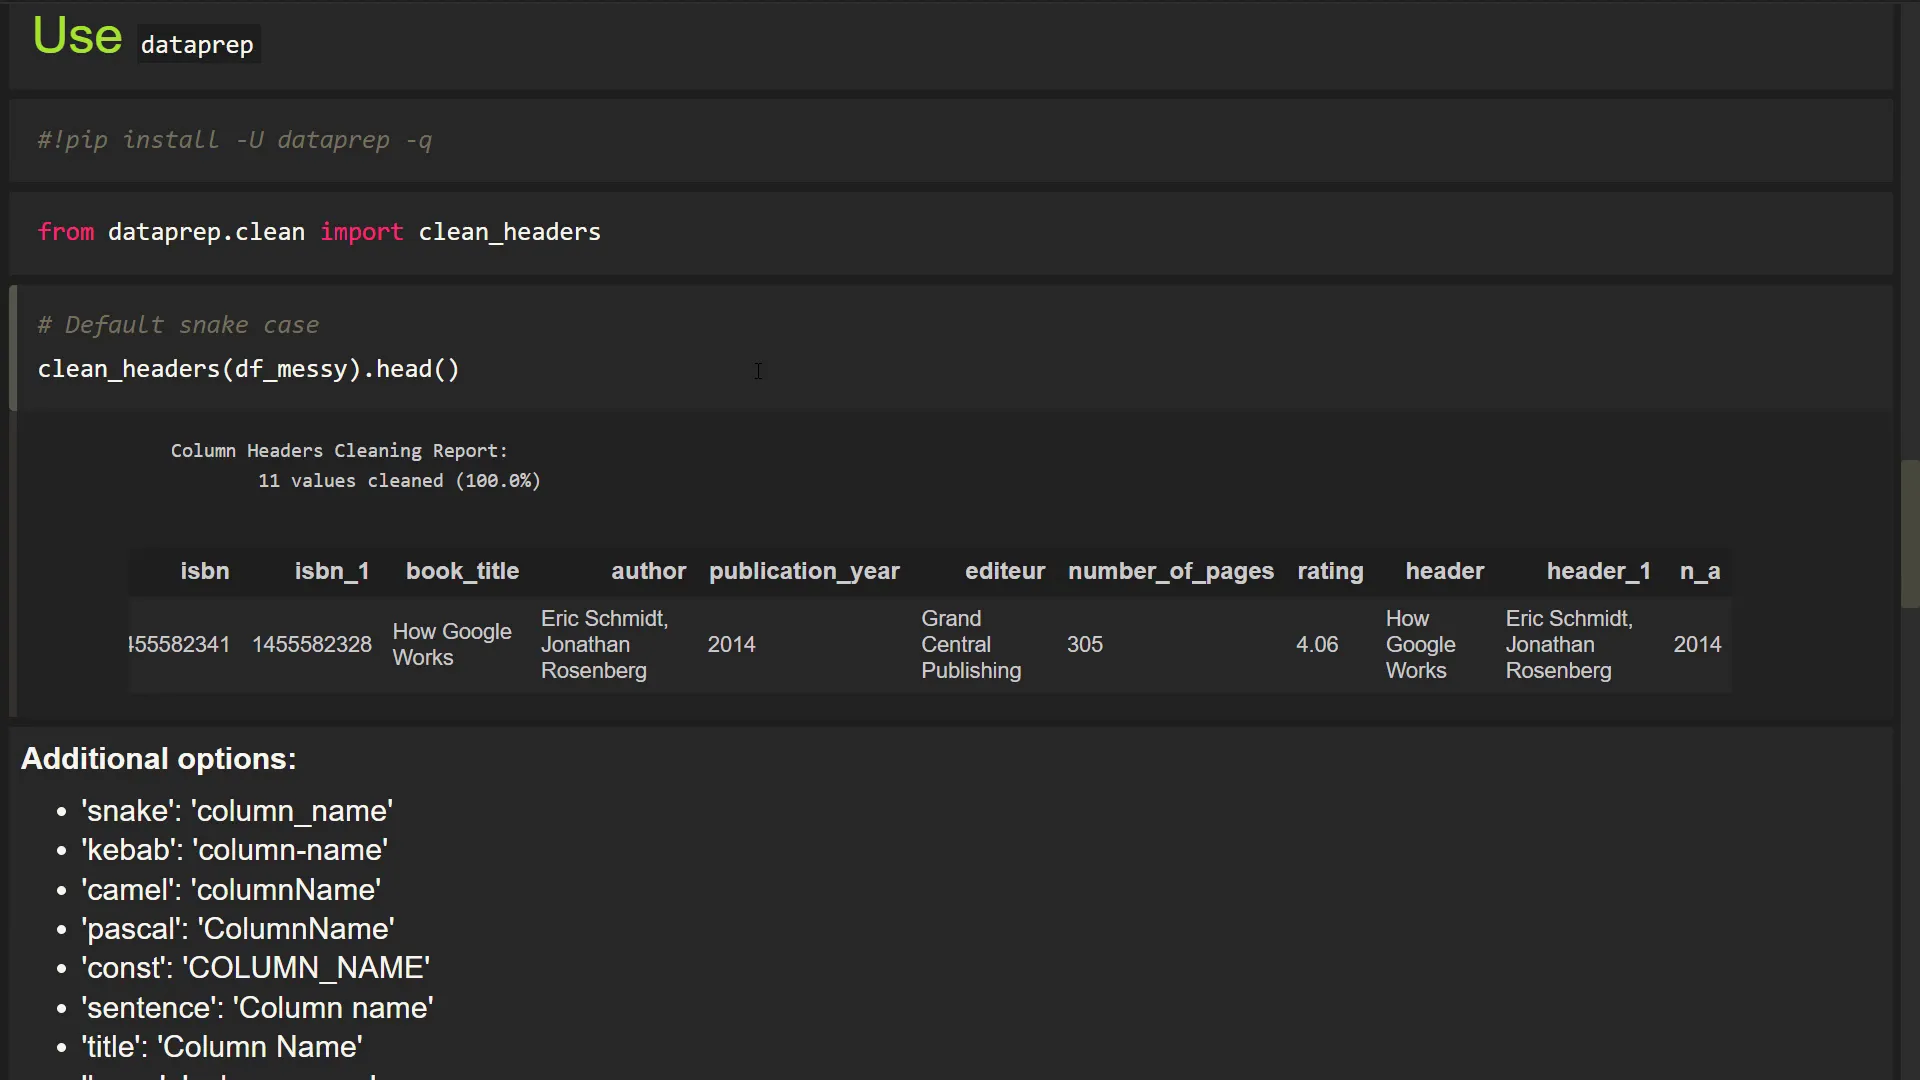The image size is (1920, 1080).
Task: Click the 'editeur' column header
Action: pyautogui.click(x=1004, y=571)
